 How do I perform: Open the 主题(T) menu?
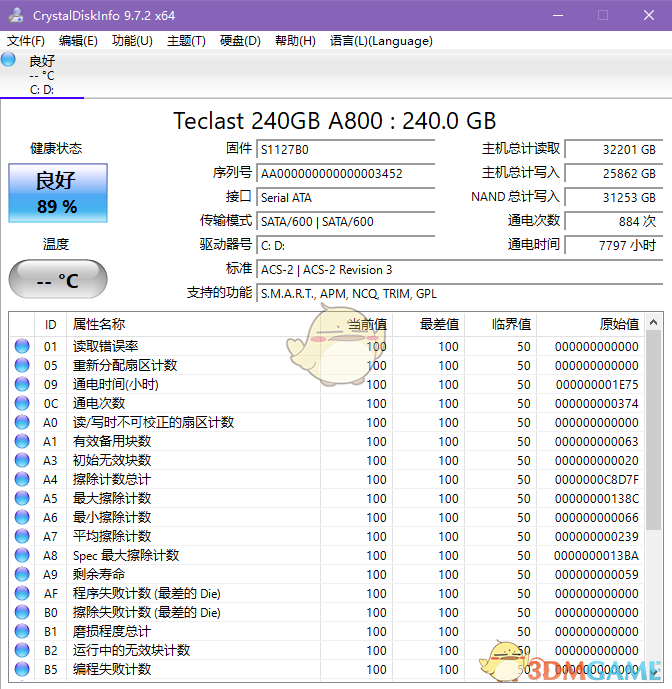[x=186, y=41]
